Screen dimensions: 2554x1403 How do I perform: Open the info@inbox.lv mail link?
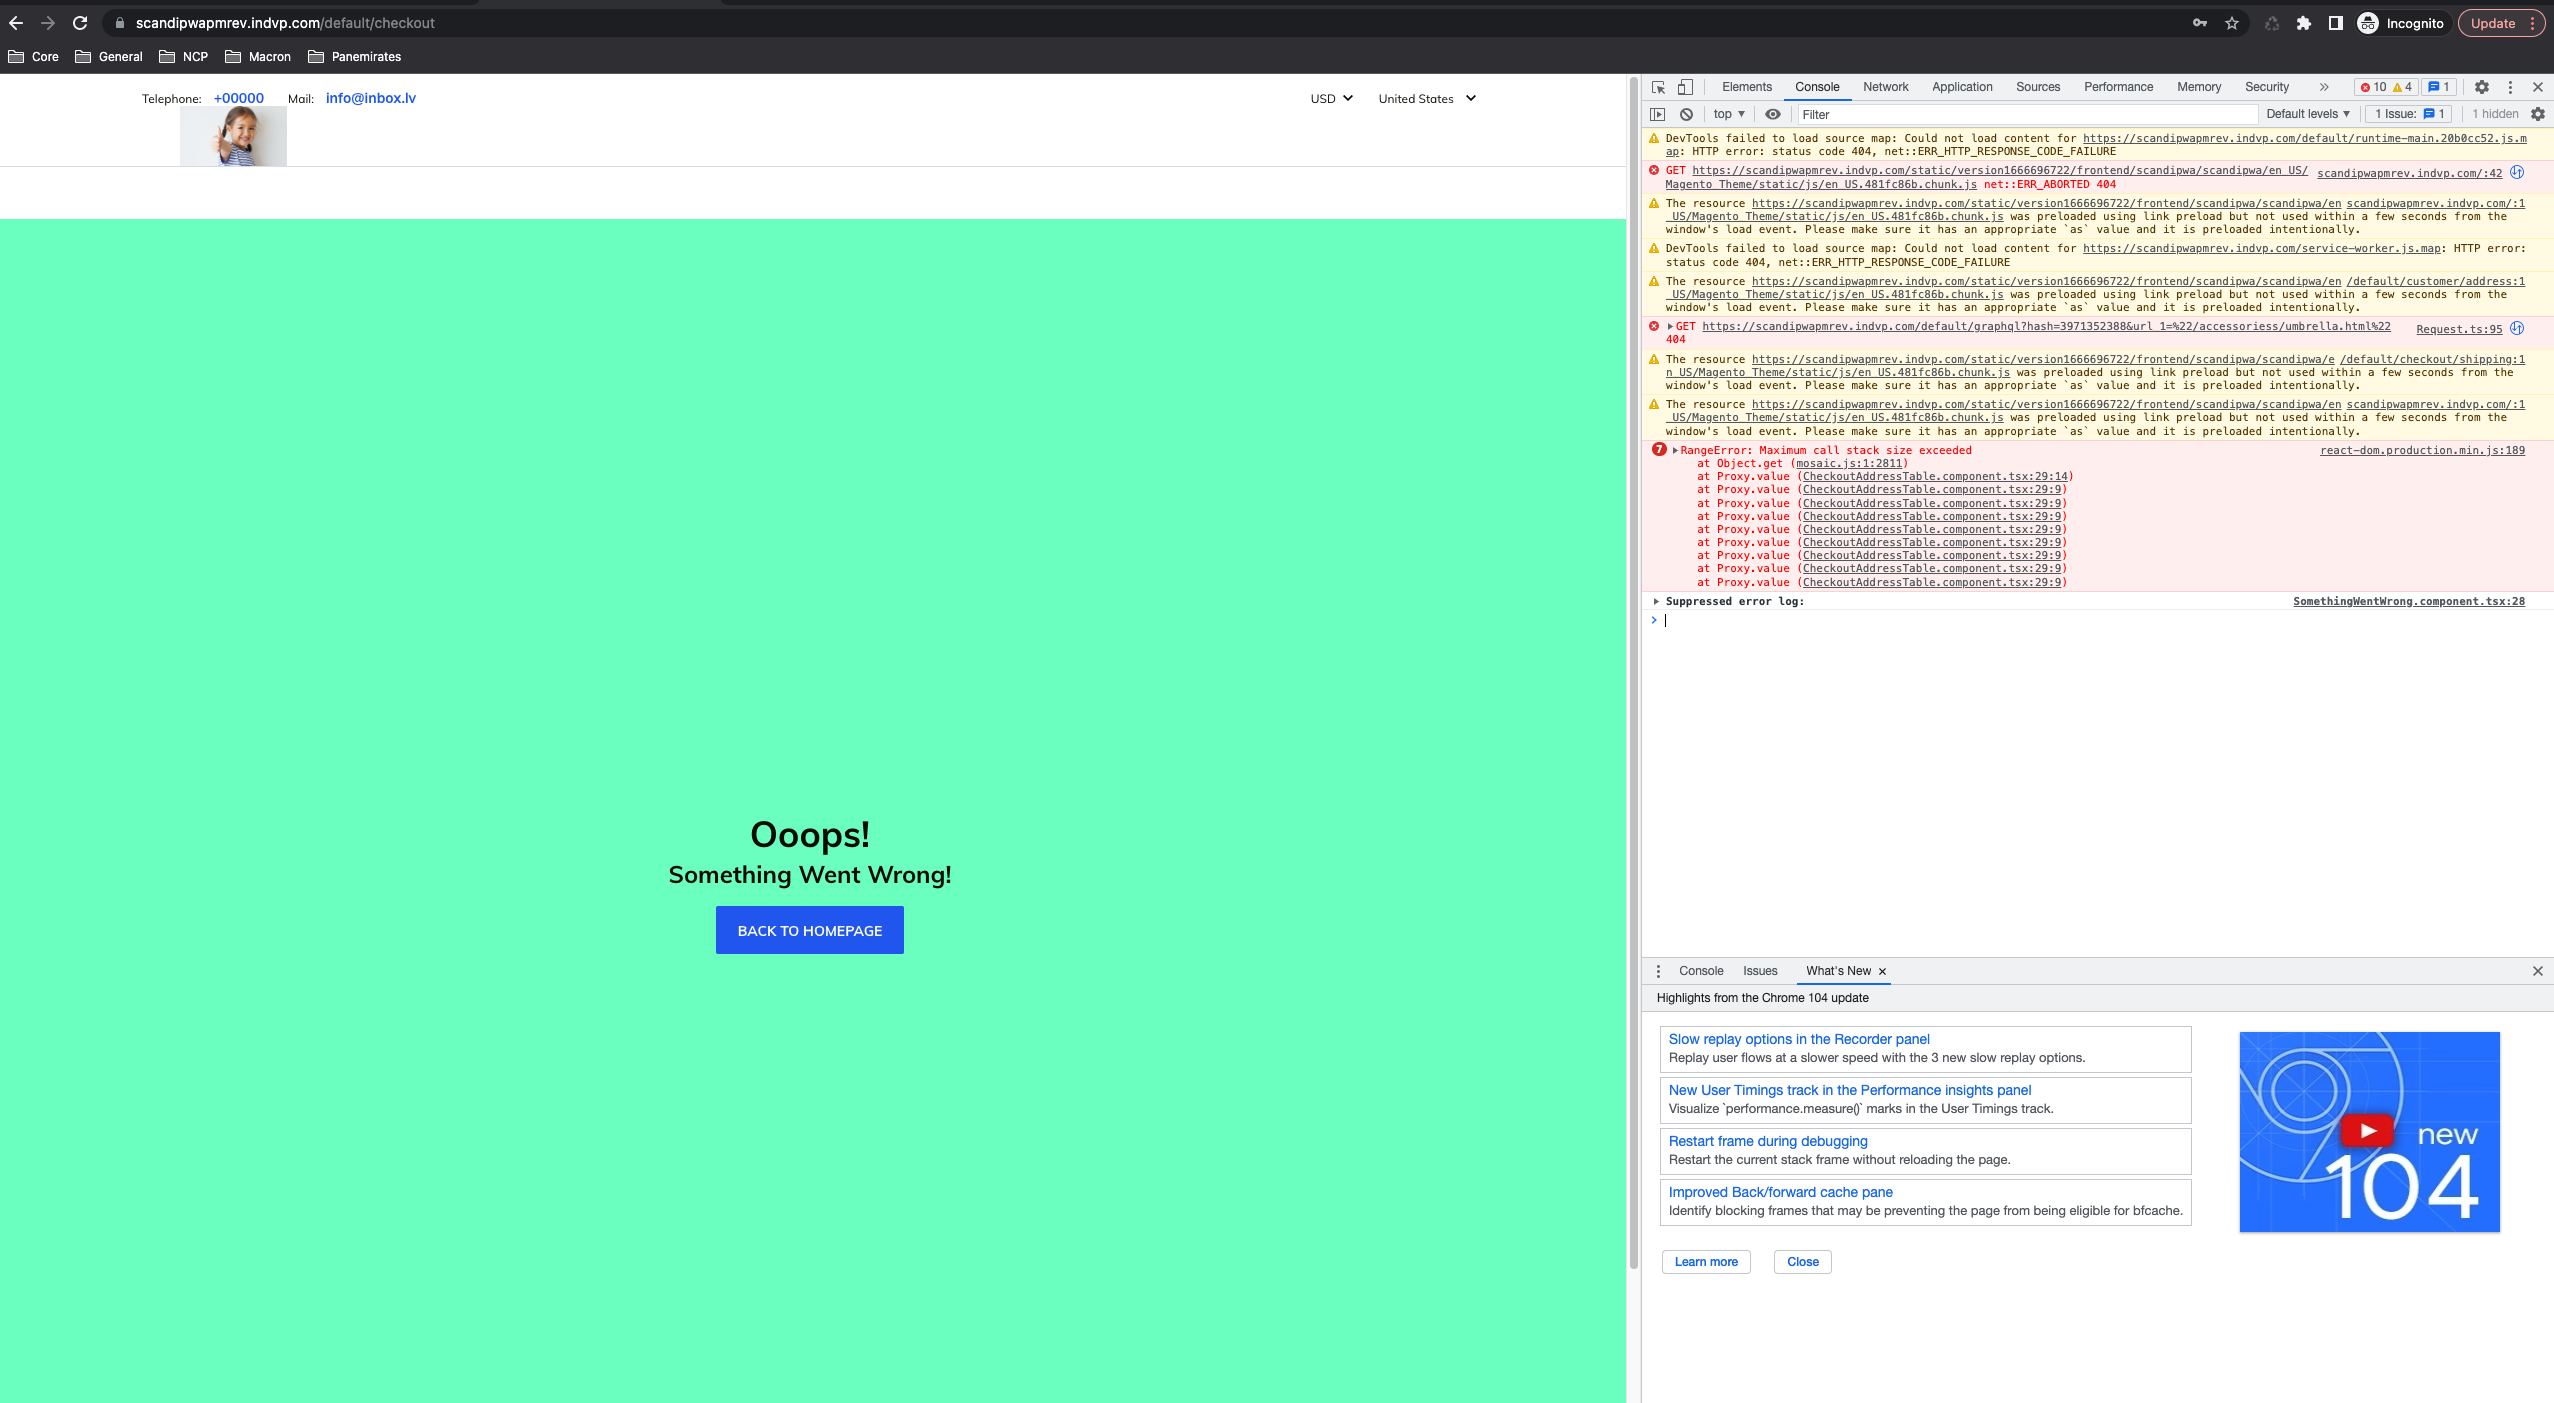coord(371,97)
